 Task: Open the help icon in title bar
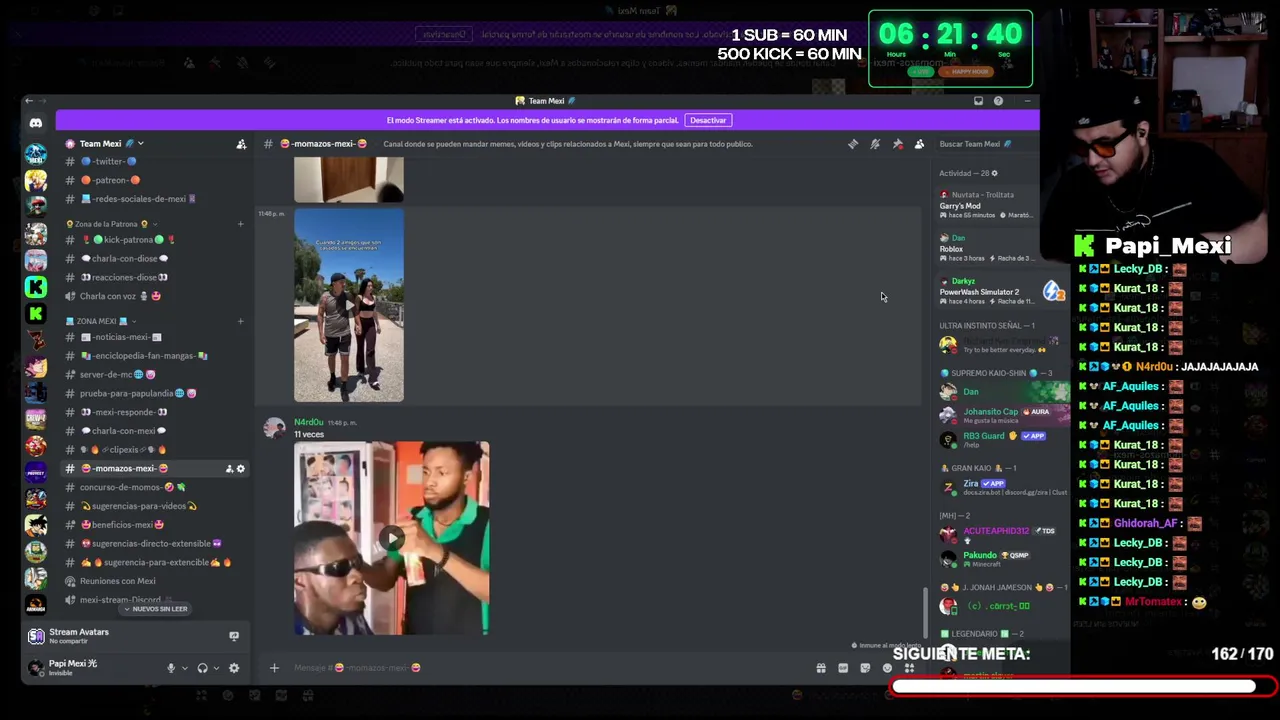998,101
